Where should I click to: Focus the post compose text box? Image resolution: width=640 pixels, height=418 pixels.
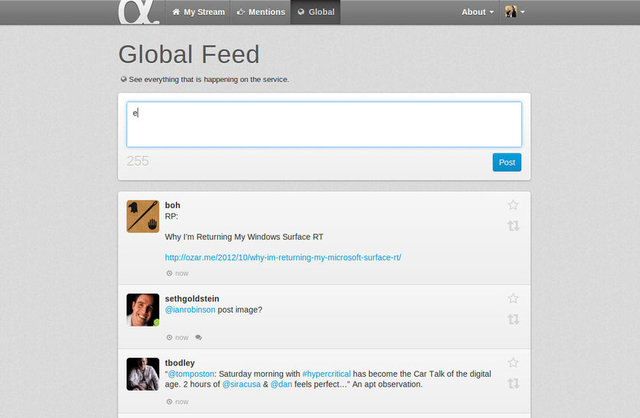point(324,124)
